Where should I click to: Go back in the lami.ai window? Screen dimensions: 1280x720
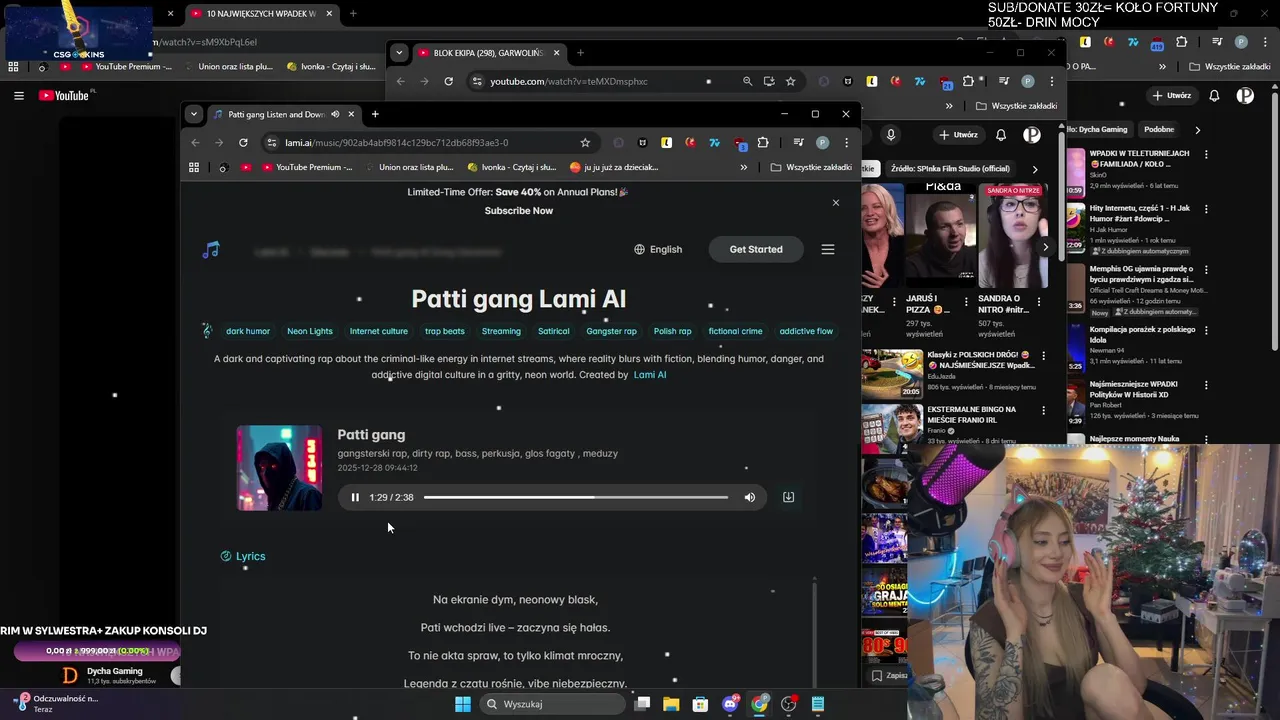[195, 143]
